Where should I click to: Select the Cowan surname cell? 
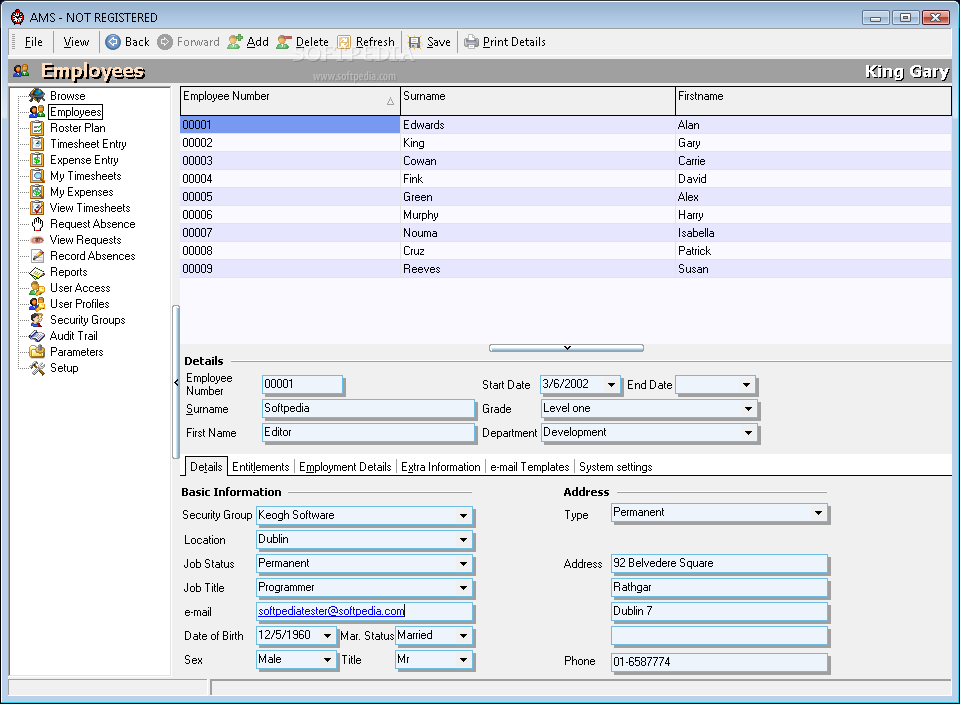tap(538, 161)
